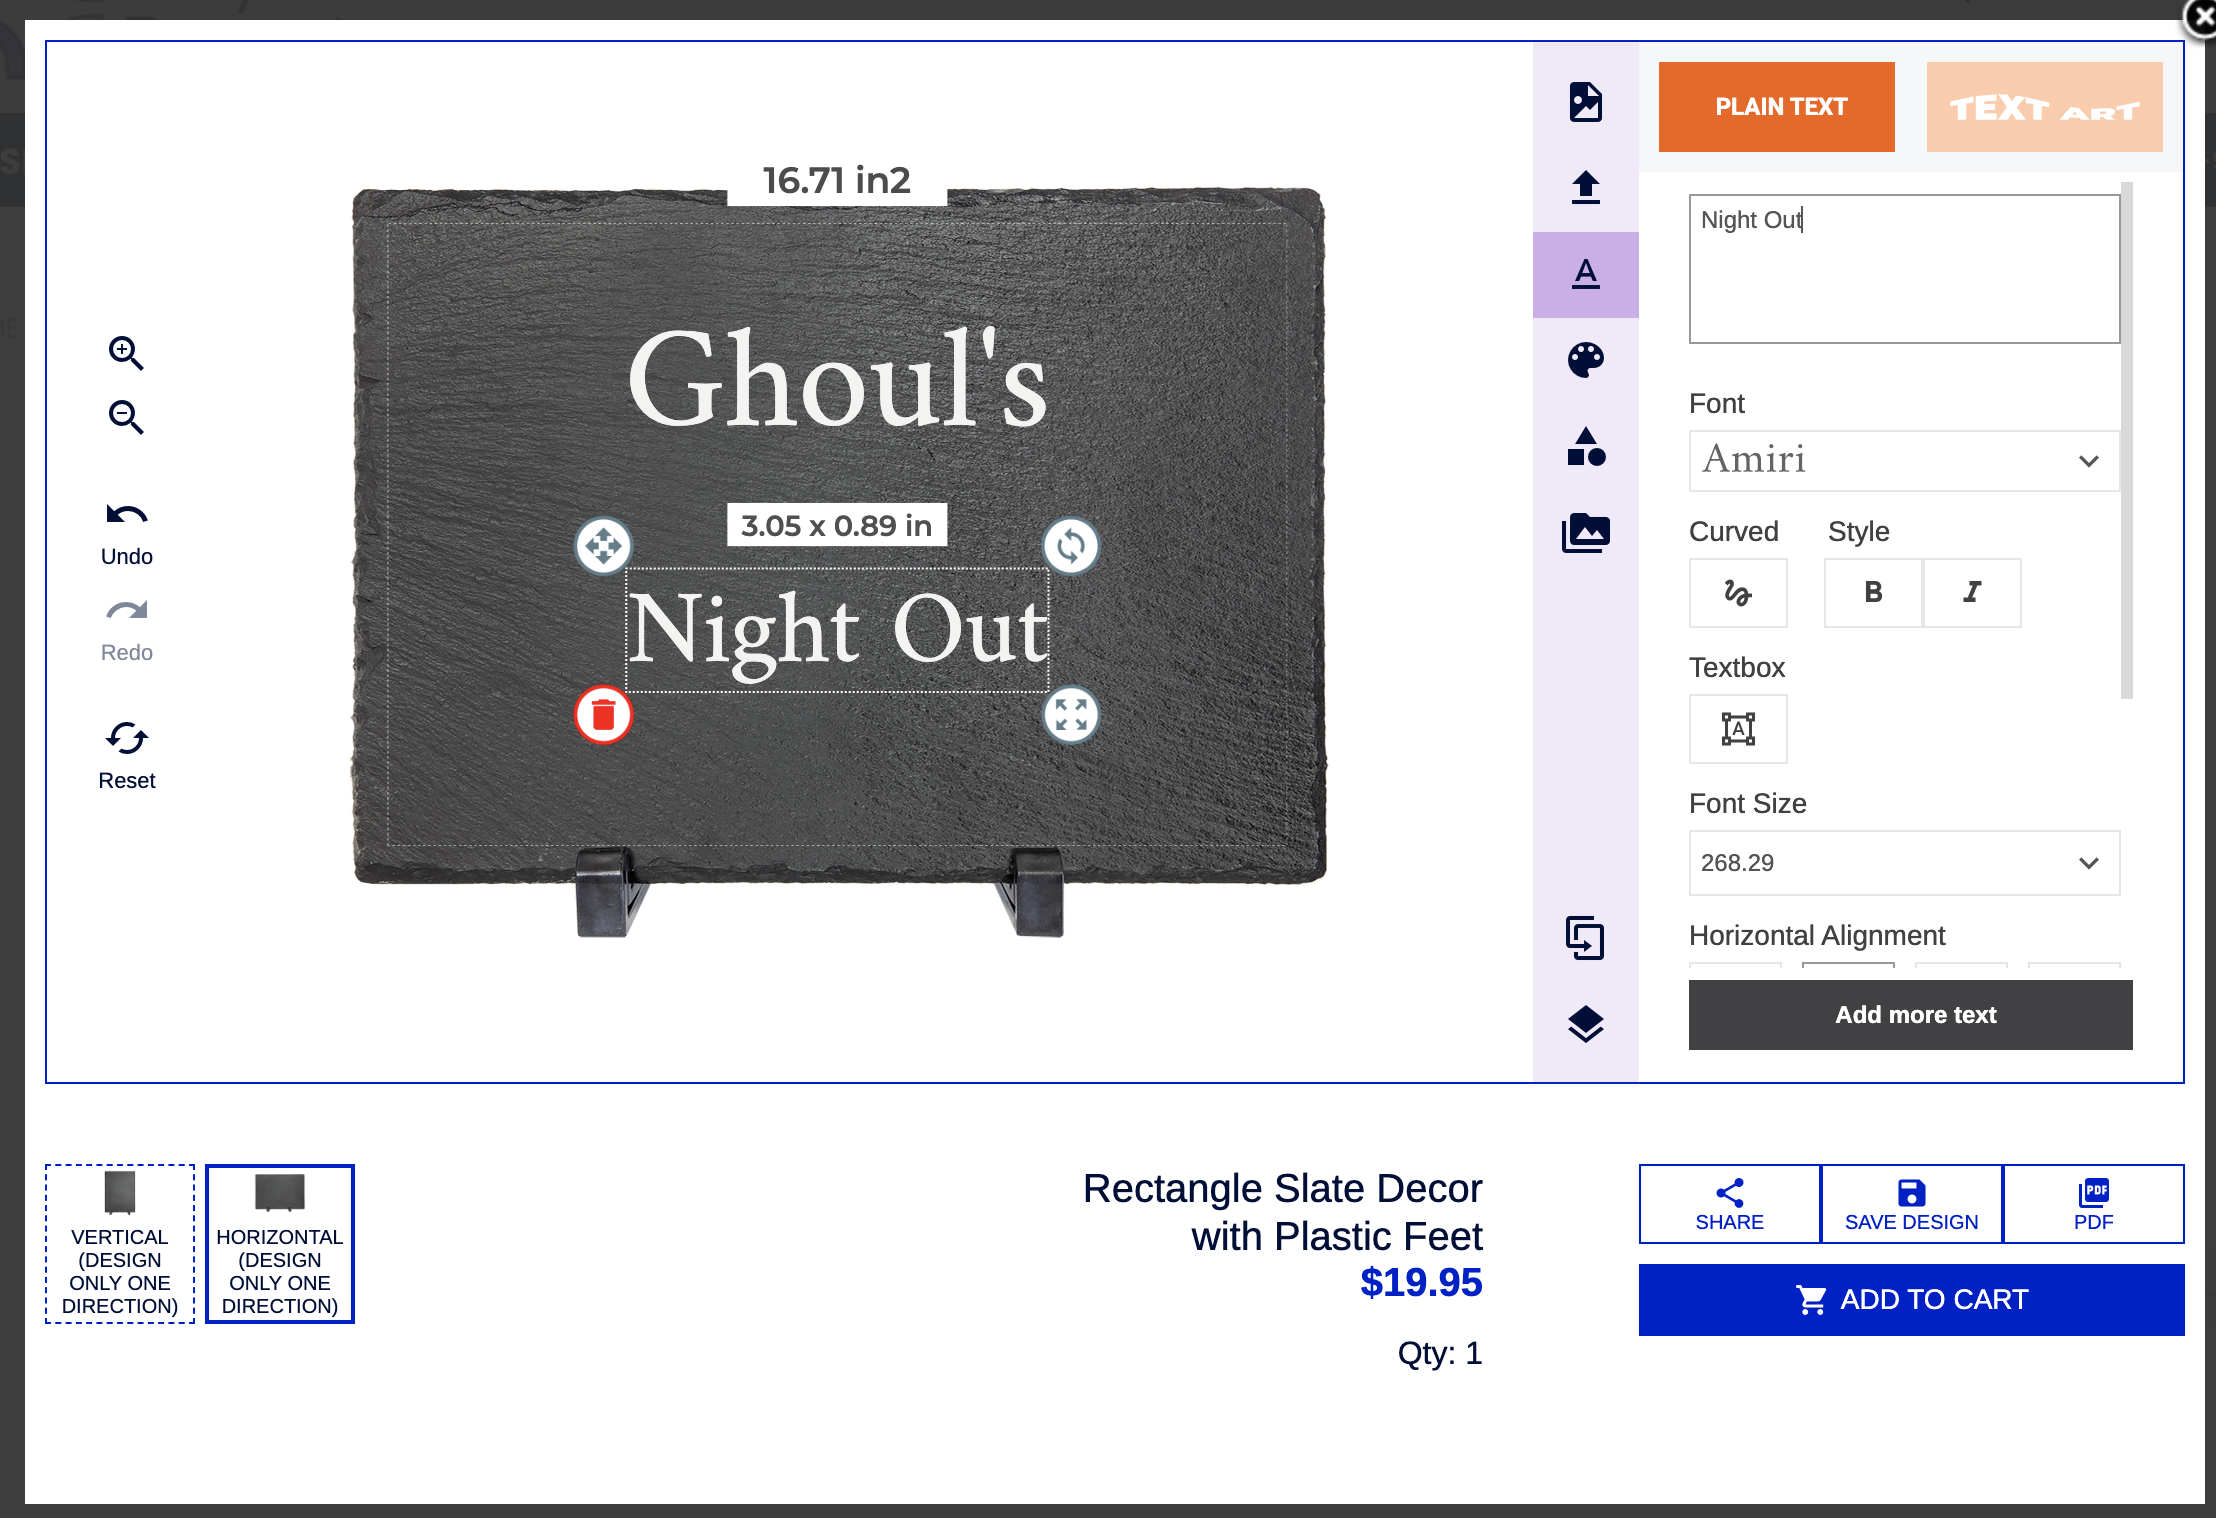Duplicate the current design

1586,939
